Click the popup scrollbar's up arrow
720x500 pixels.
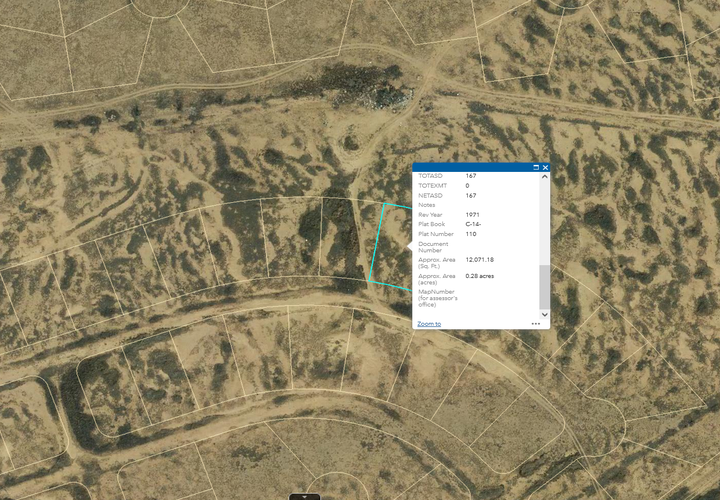click(x=545, y=177)
